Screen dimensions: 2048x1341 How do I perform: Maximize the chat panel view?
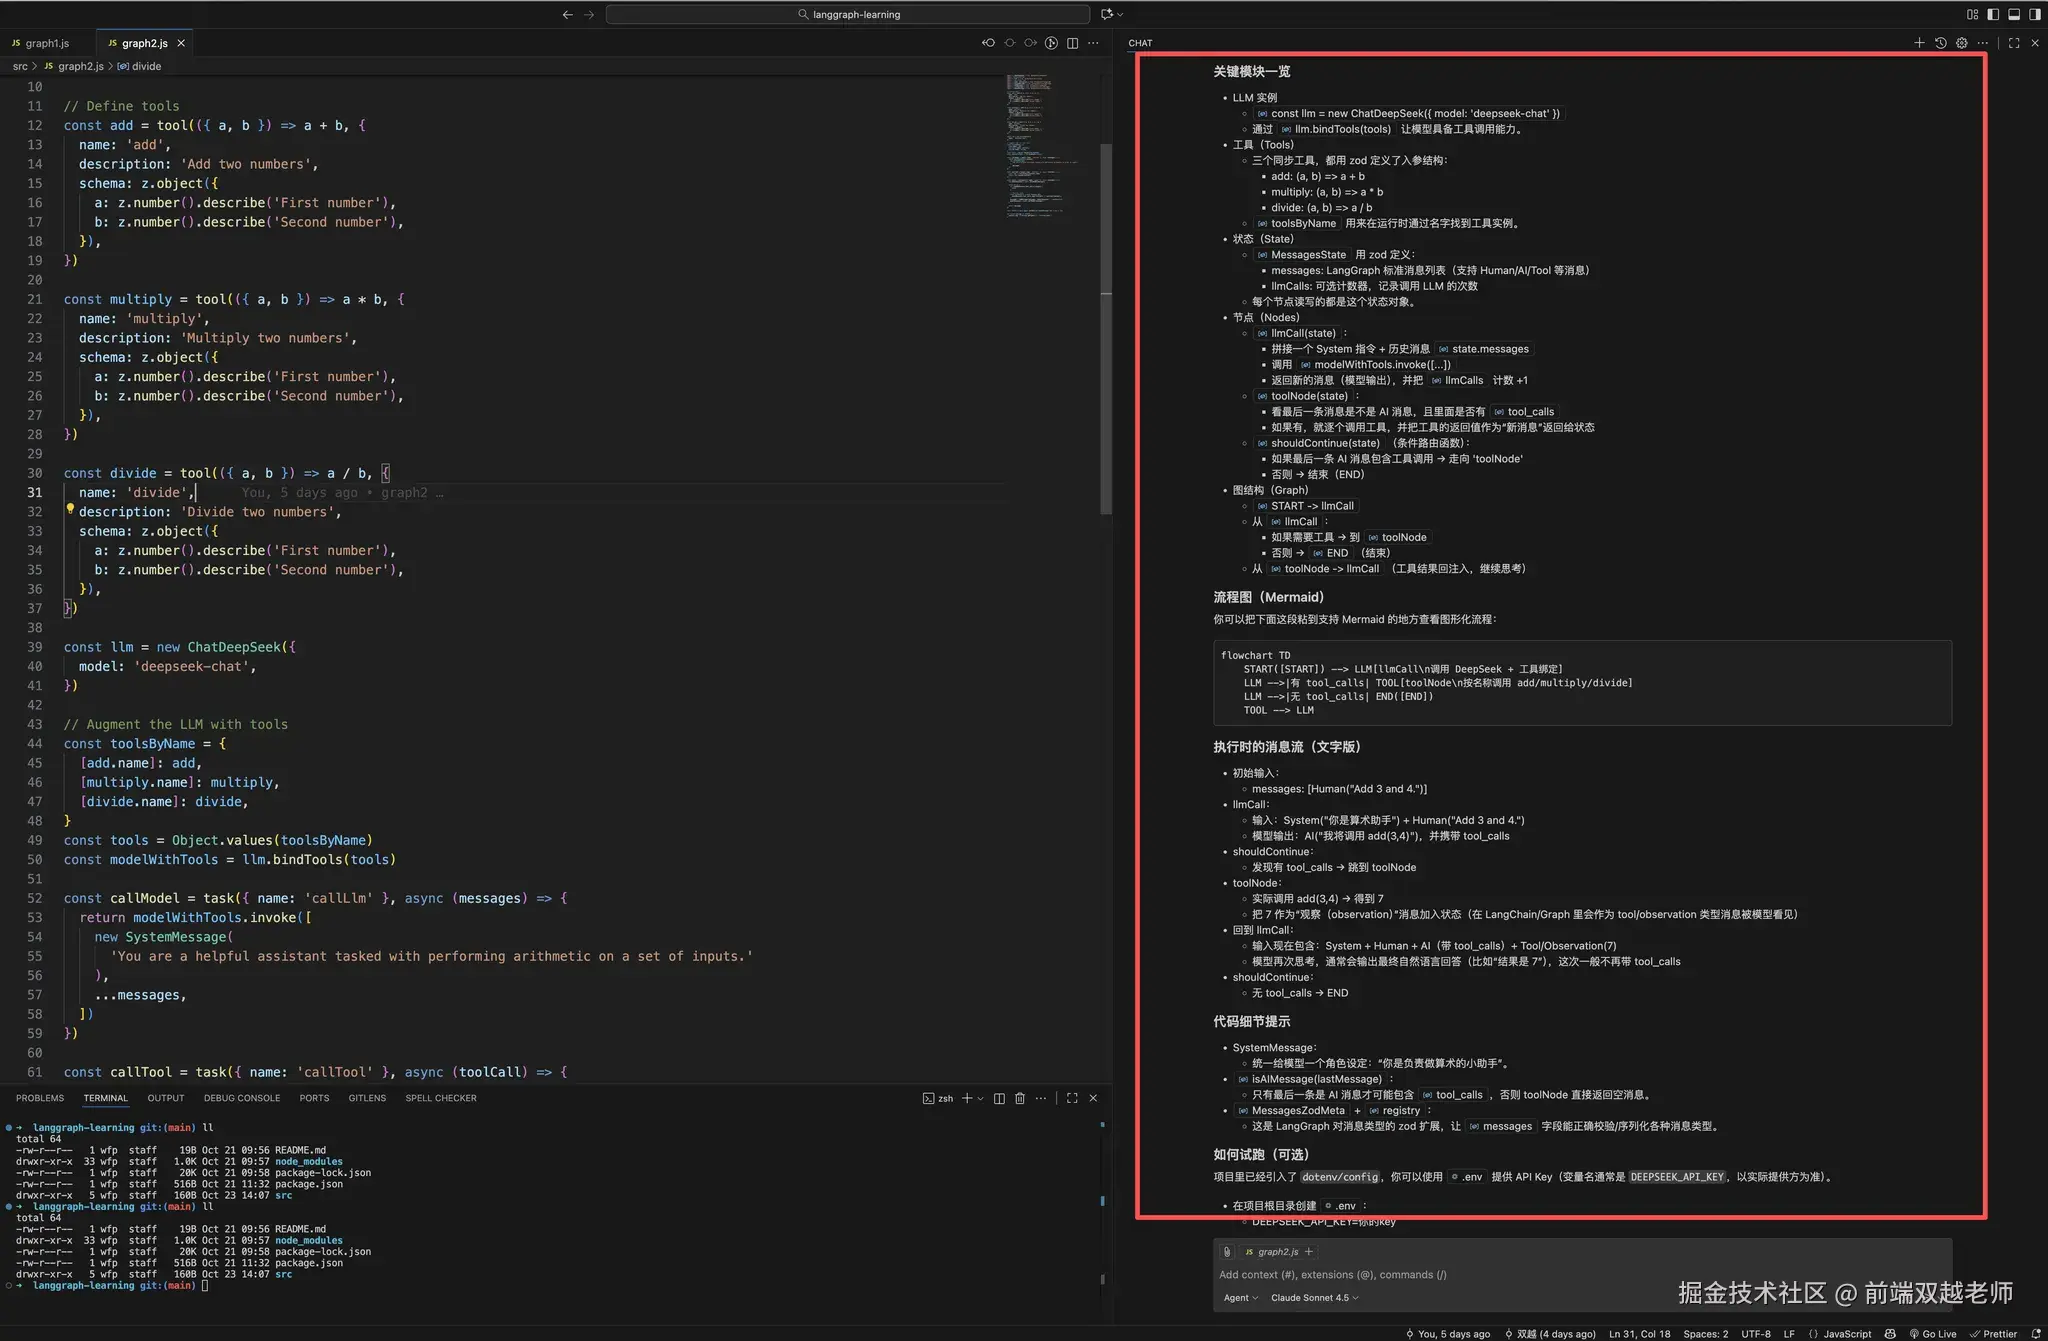click(x=2014, y=43)
